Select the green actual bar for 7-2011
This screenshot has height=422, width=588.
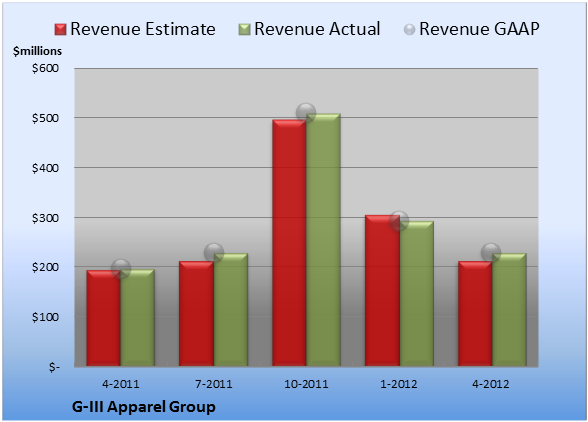[x=231, y=309]
